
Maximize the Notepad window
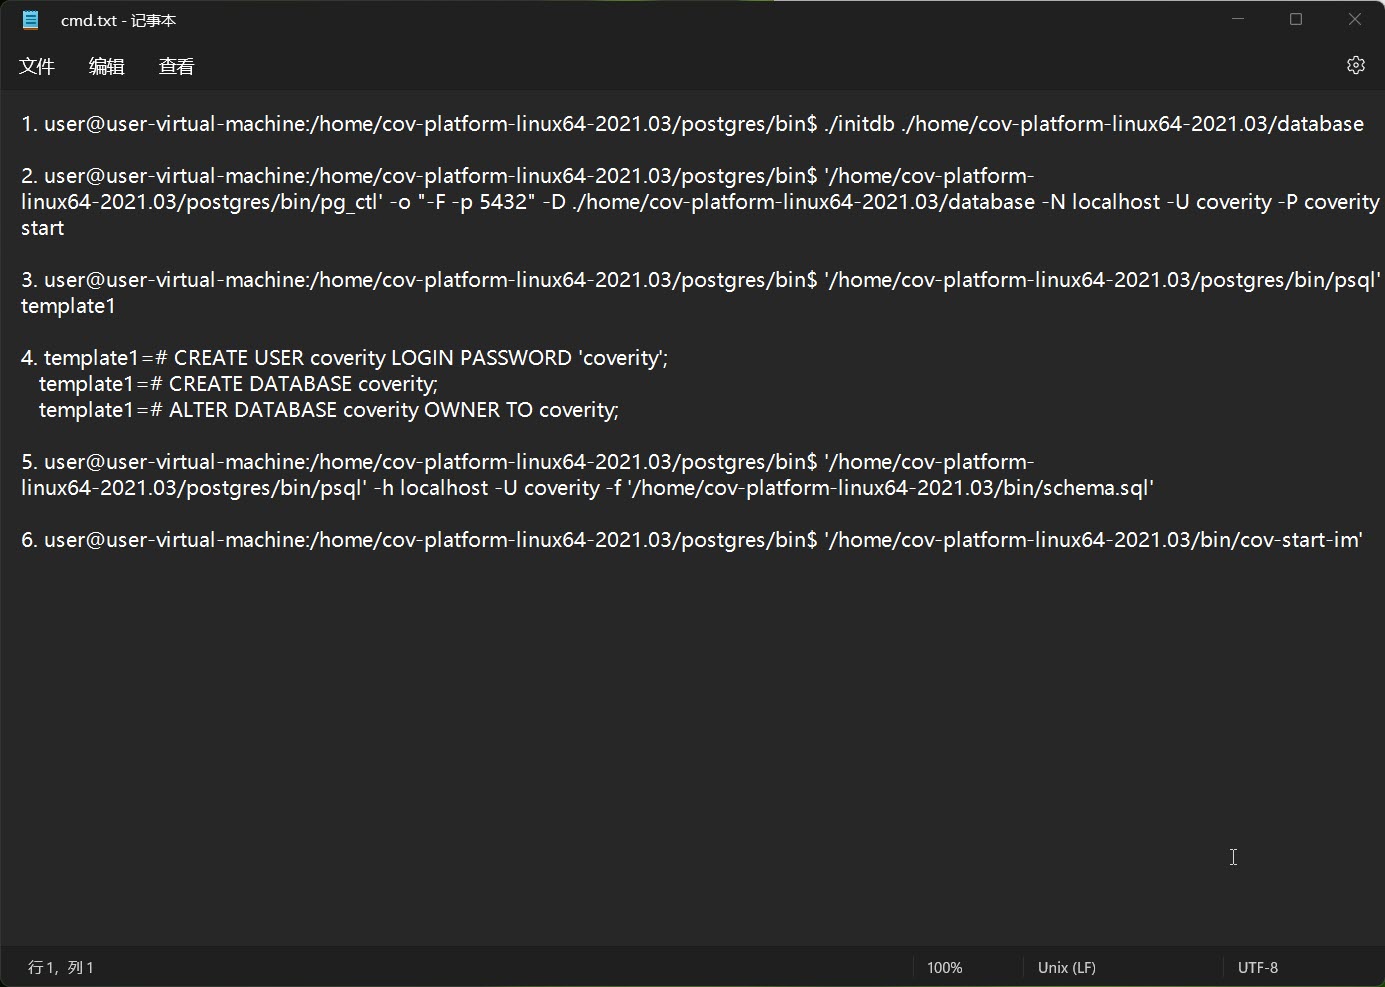(1296, 20)
